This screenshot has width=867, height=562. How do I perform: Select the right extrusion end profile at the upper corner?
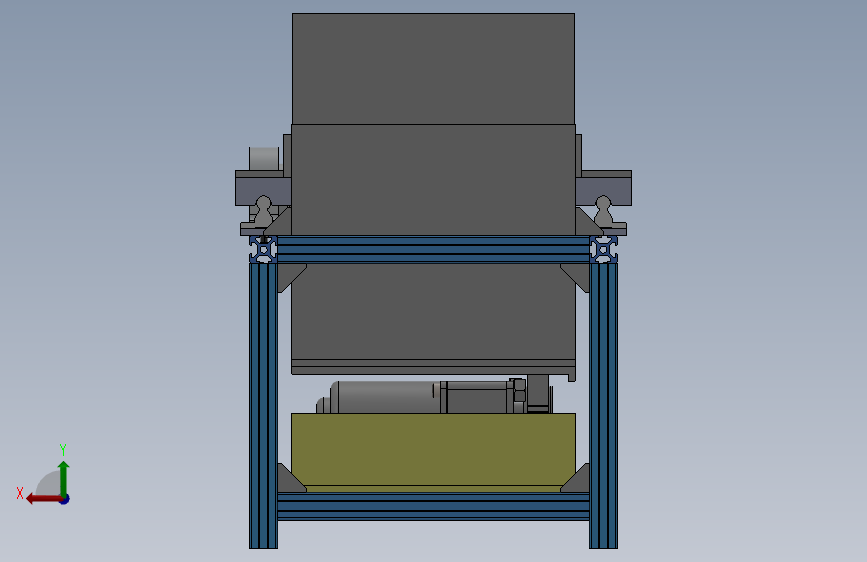point(603,249)
